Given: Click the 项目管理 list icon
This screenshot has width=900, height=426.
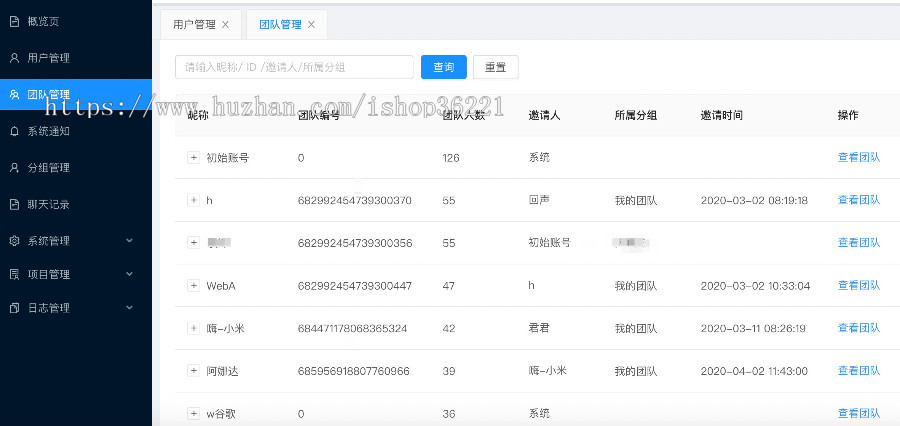Looking at the screenshot, I should click(x=14, y=274).
